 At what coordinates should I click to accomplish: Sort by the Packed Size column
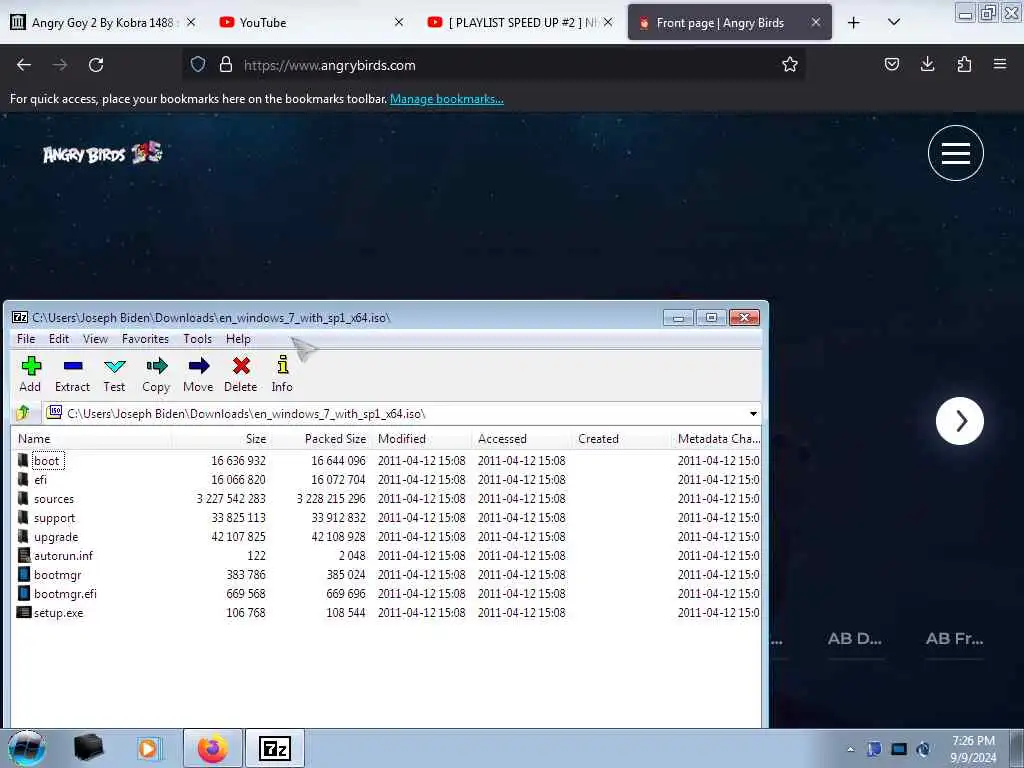click(321, 439)
